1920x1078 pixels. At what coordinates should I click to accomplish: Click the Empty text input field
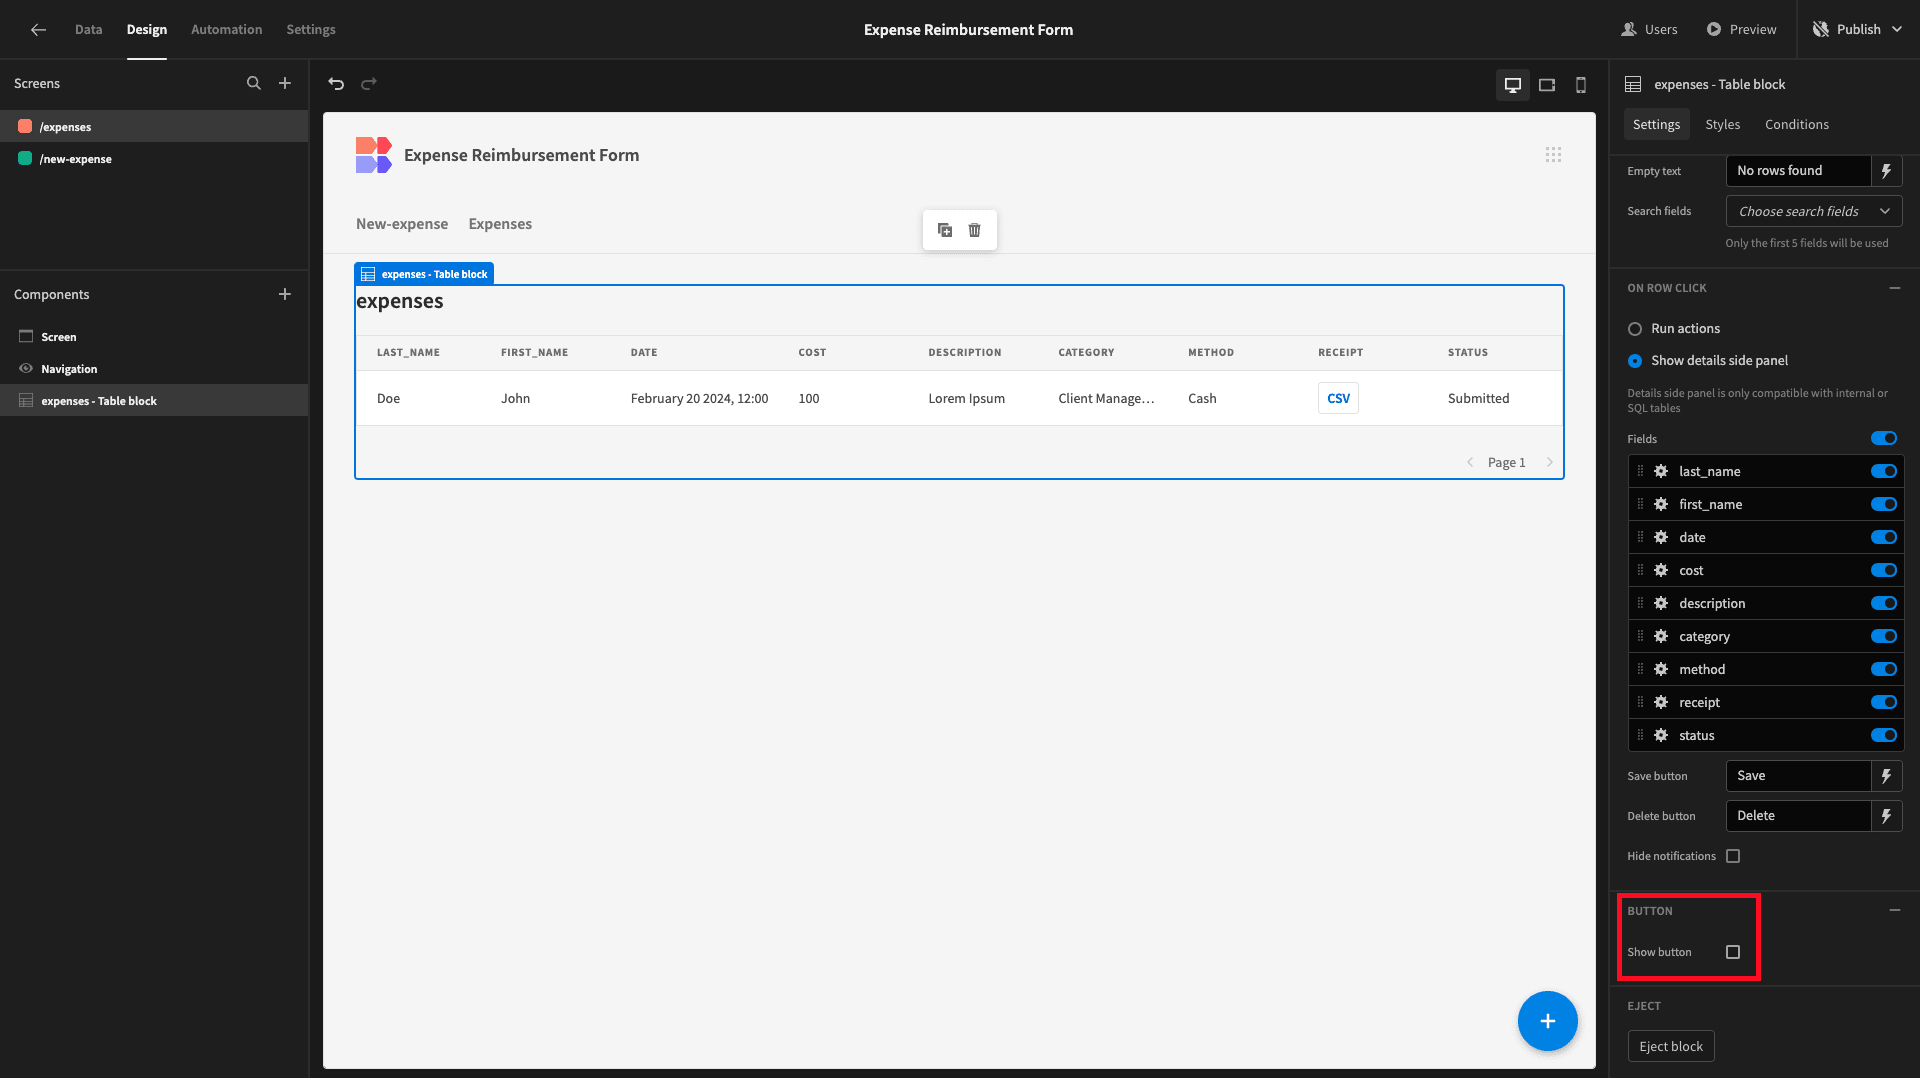pyautogui.click(x=1798, y=171)
